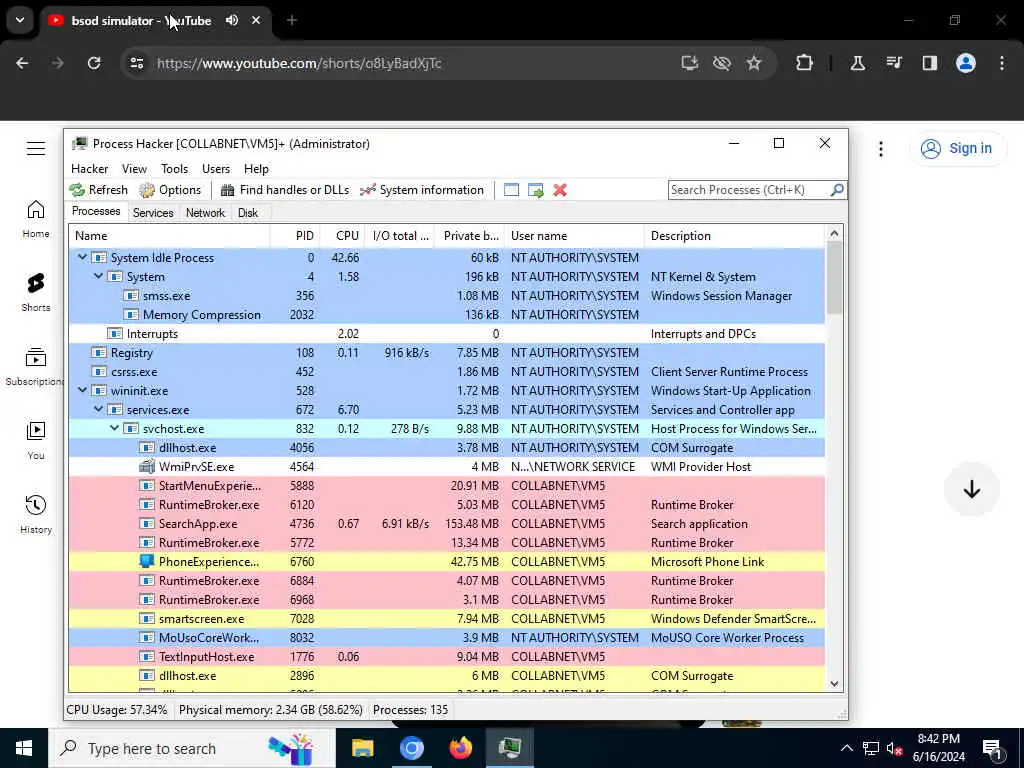The image size is (1024, 768).
Task: Open the Users menu
Action: (216, 168)
